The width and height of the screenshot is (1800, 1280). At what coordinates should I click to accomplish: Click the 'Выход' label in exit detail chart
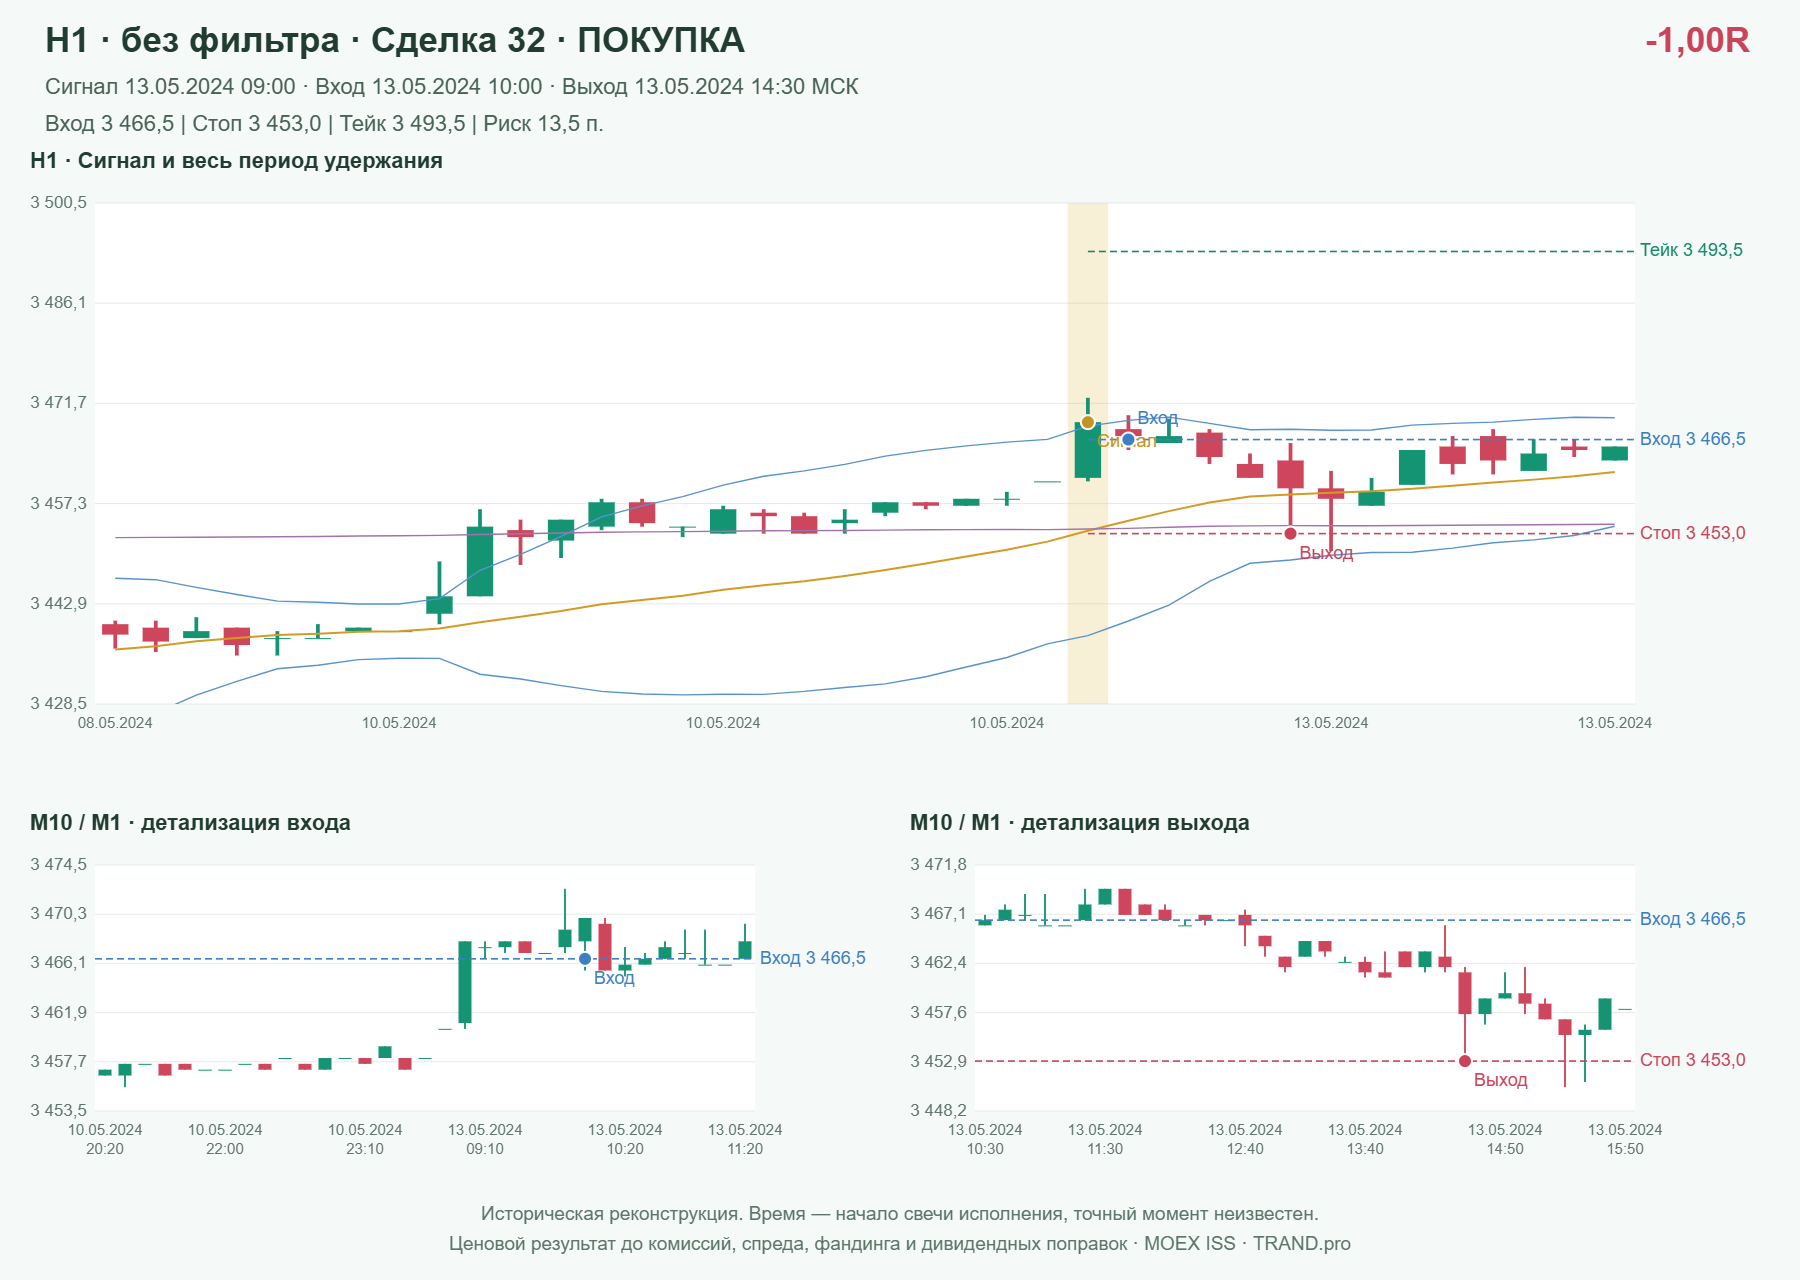(x=1500, y=1080)
